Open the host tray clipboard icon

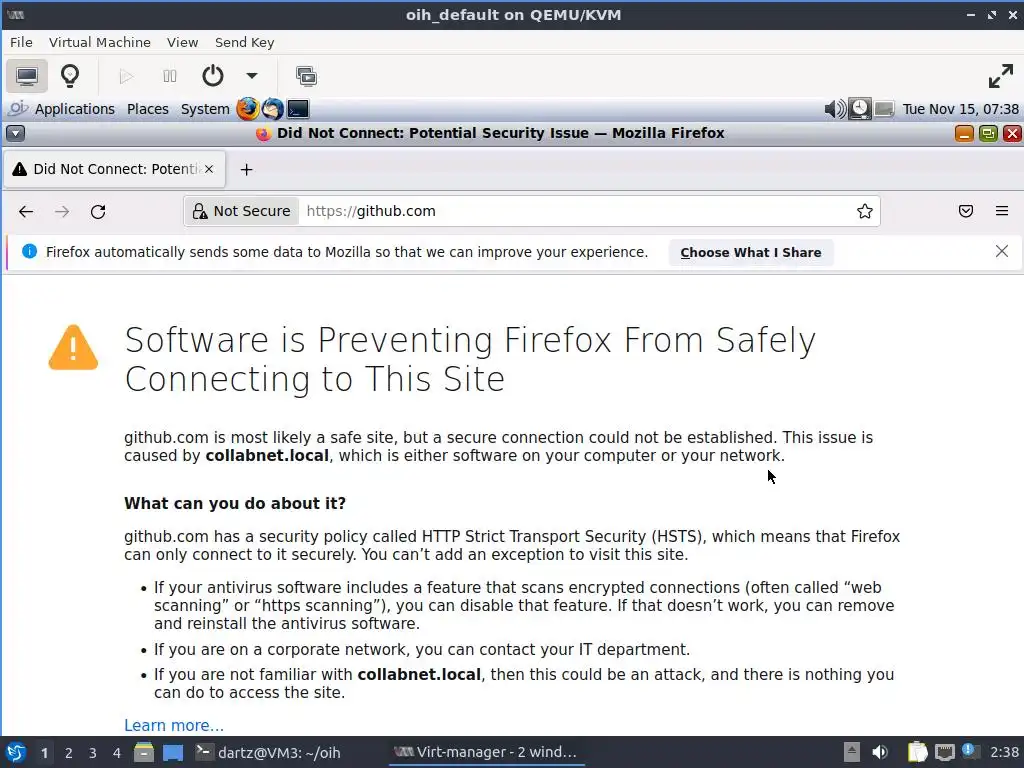click(918, 752)
